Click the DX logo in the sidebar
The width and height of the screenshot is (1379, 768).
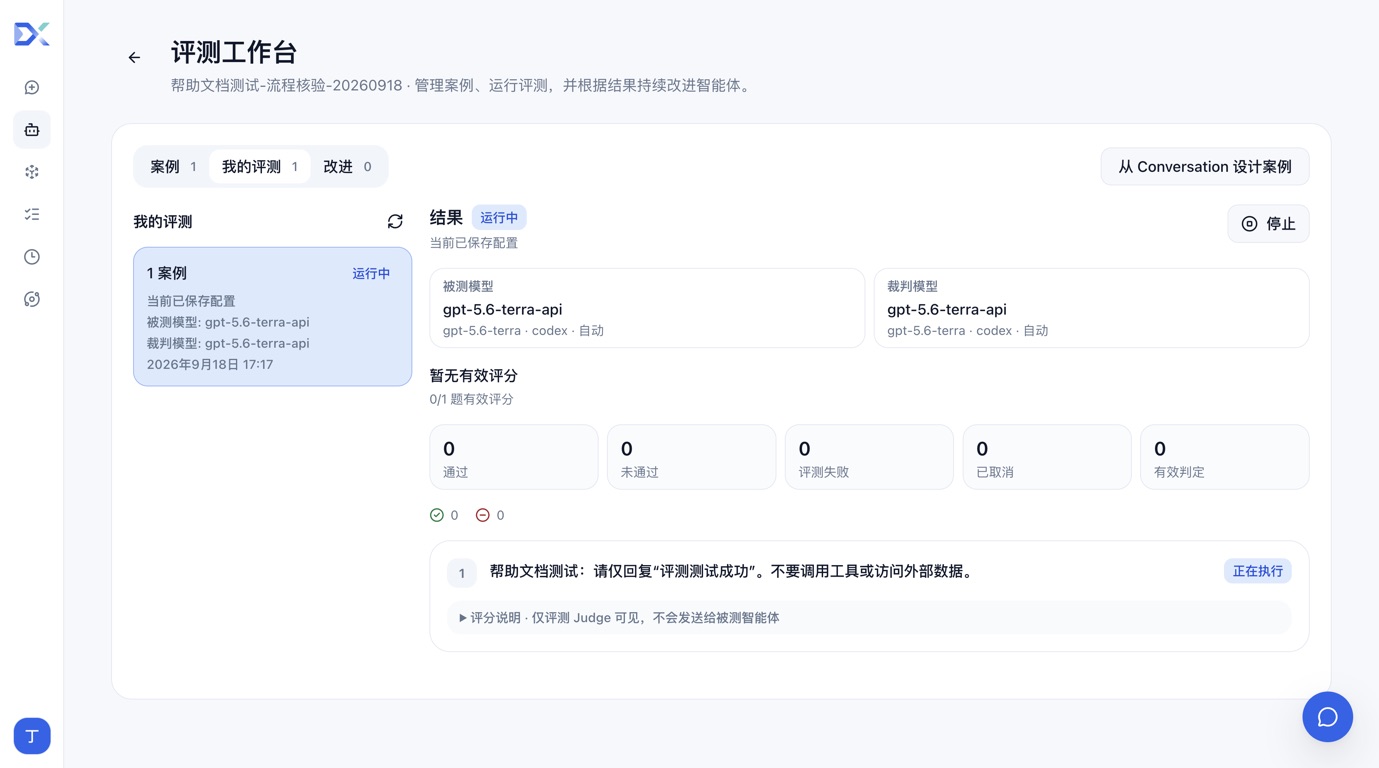point(32,34)
